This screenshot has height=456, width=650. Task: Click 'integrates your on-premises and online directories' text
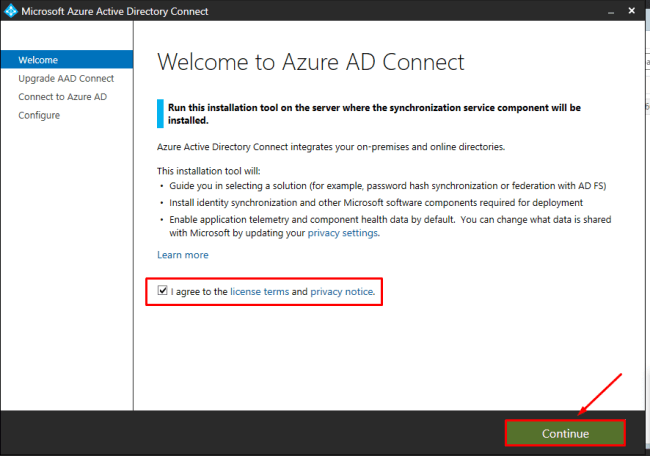click(397, 147)
